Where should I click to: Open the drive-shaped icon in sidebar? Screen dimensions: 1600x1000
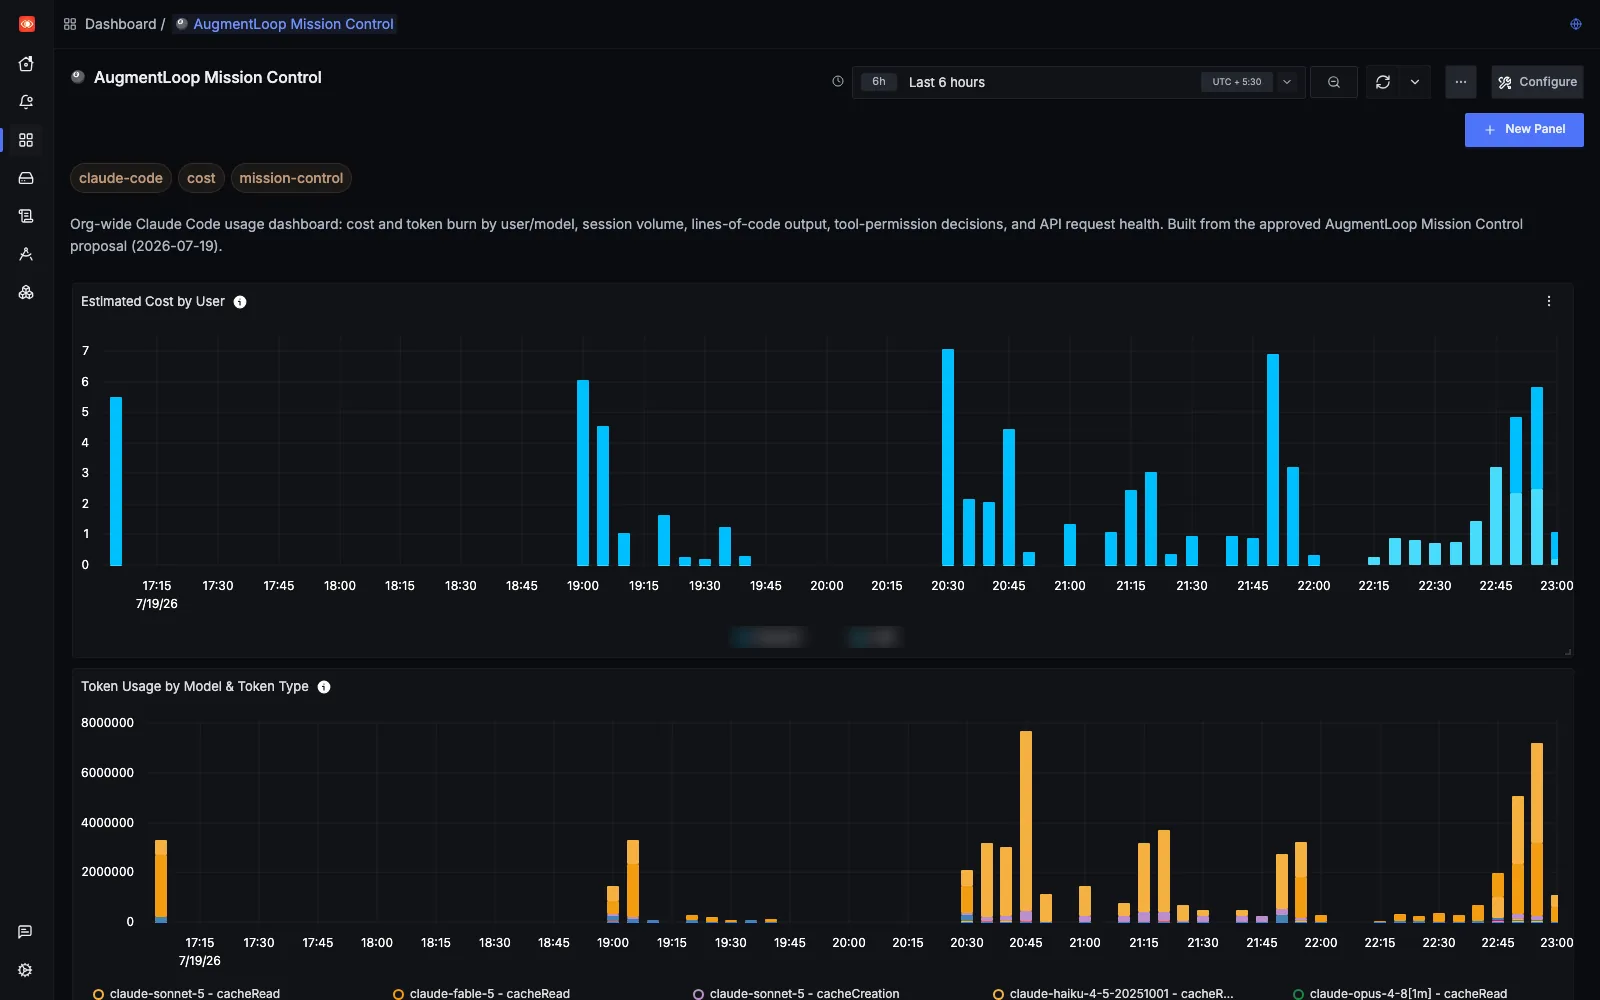26,178
